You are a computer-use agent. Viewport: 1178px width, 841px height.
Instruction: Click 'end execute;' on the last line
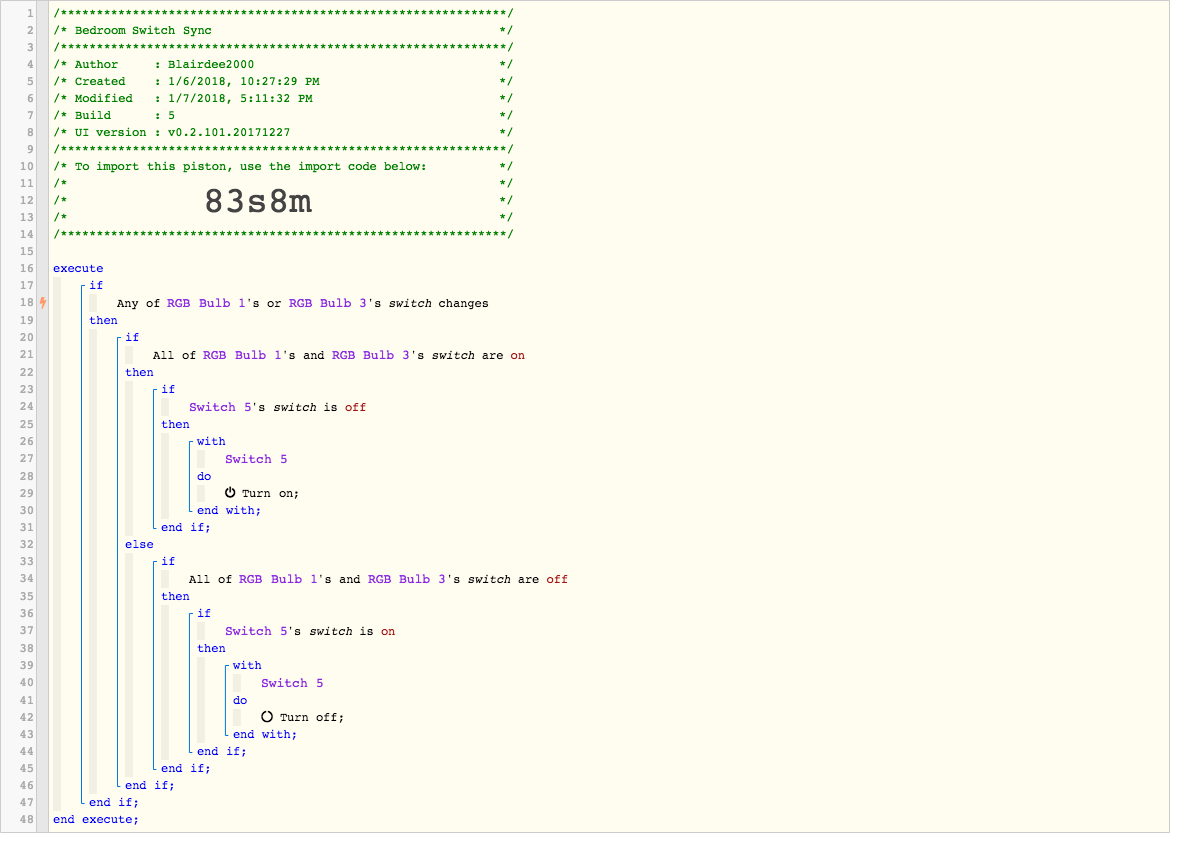96,820
